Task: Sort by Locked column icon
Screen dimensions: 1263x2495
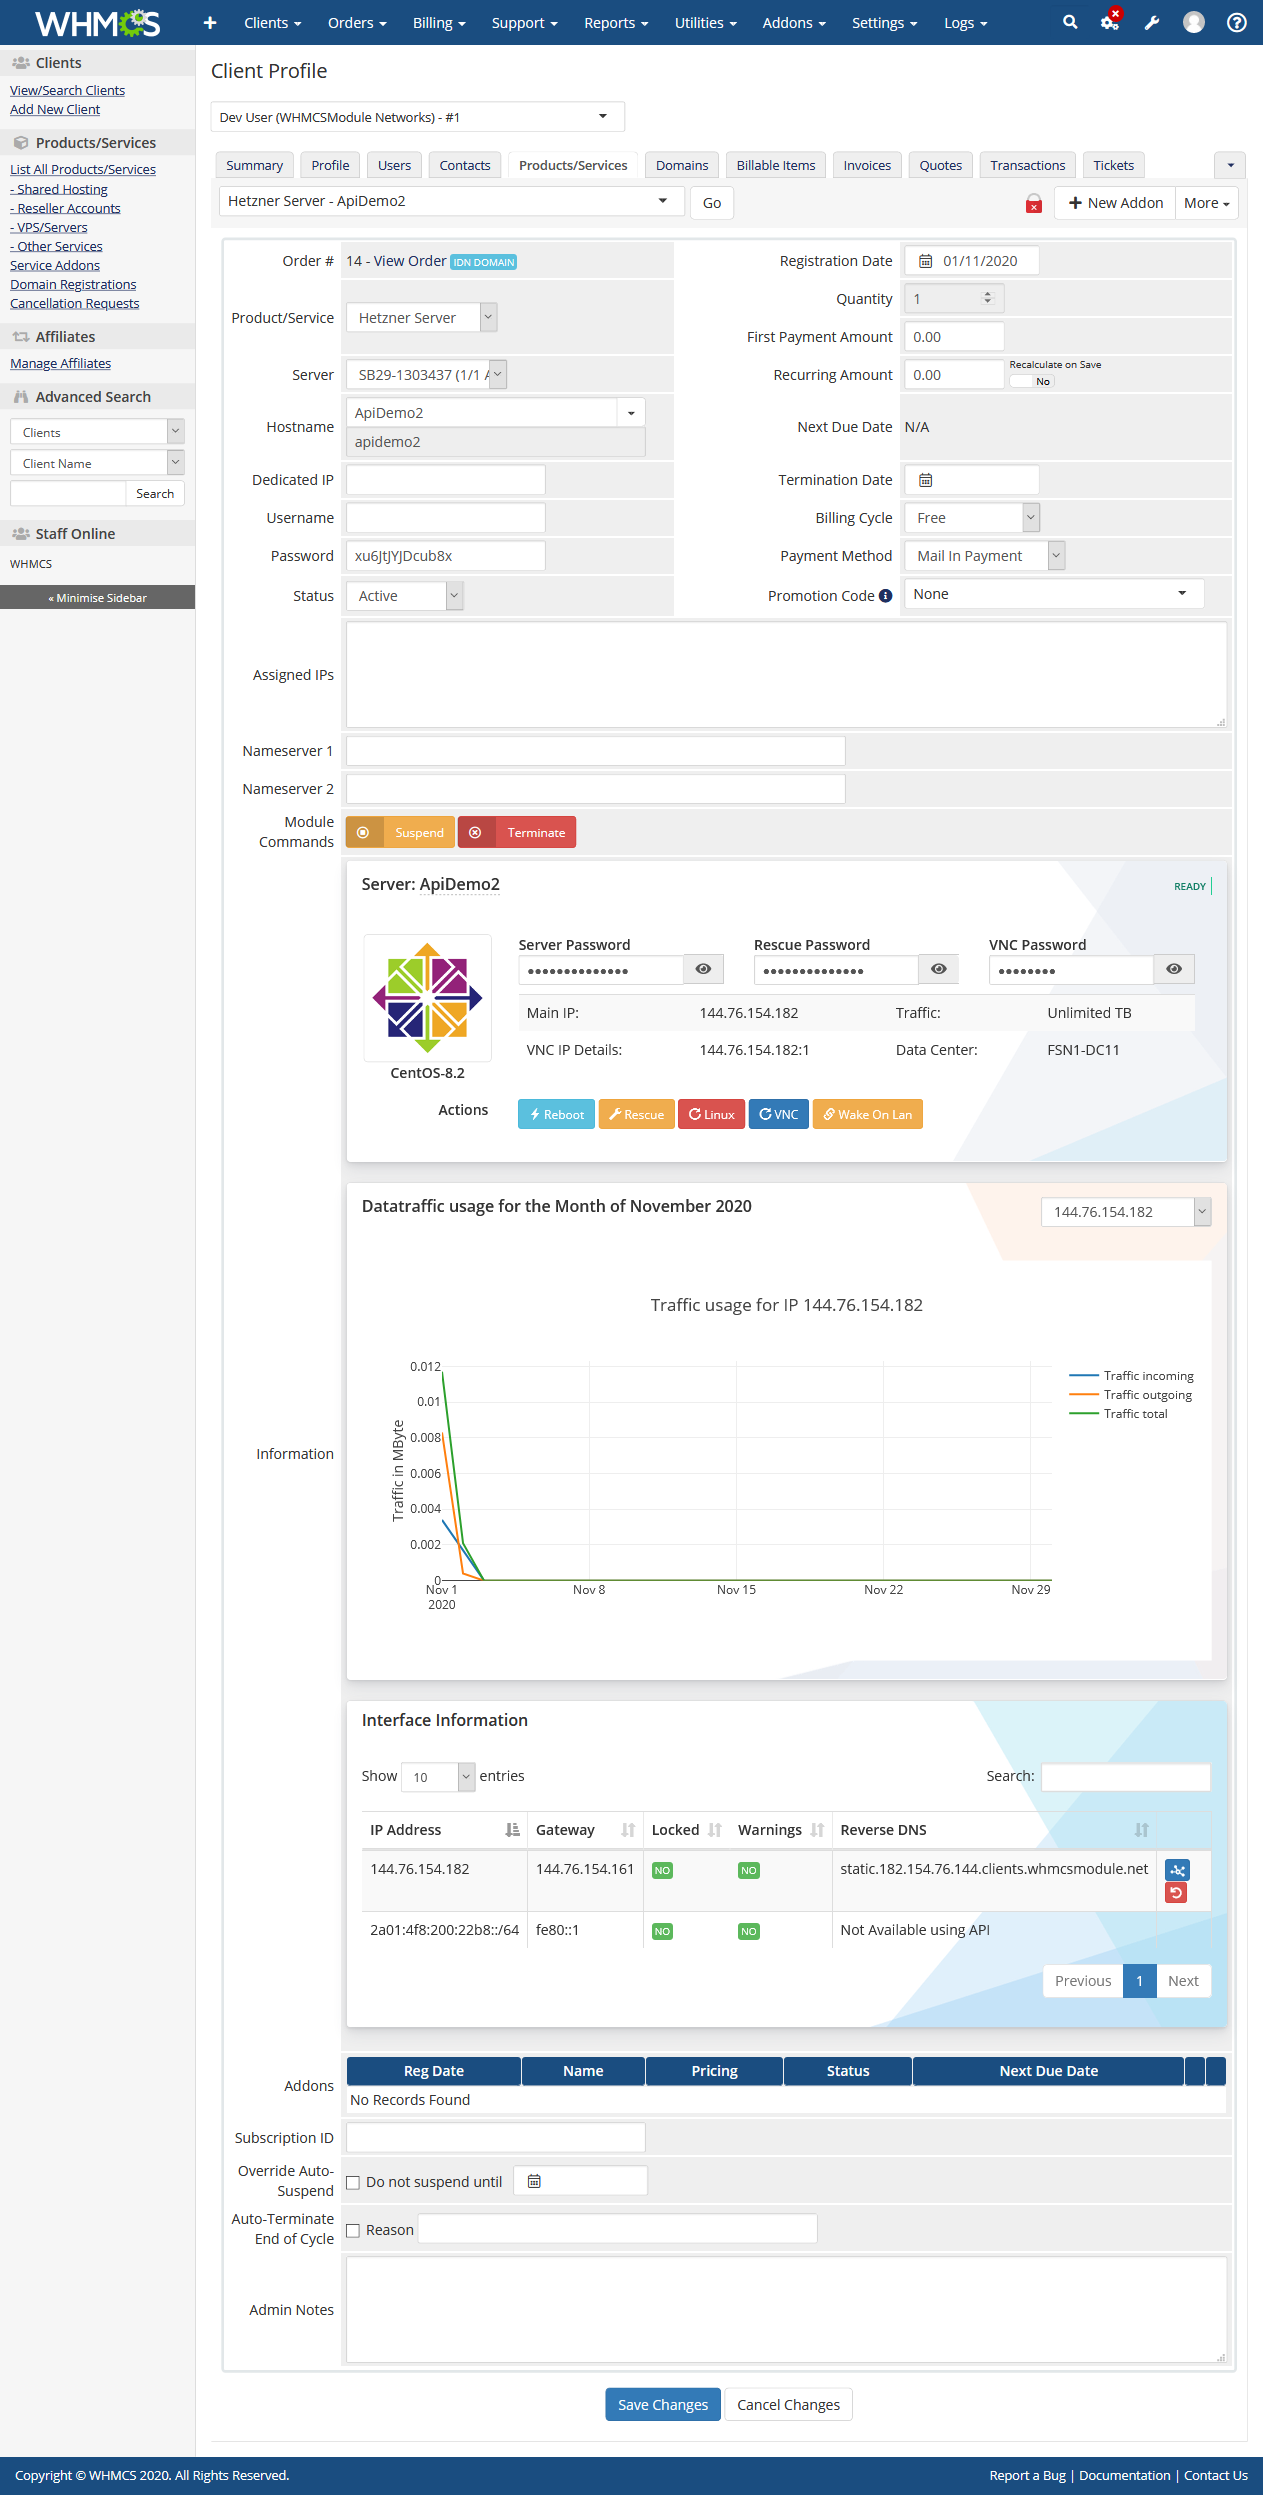Action: point(715,1830)
